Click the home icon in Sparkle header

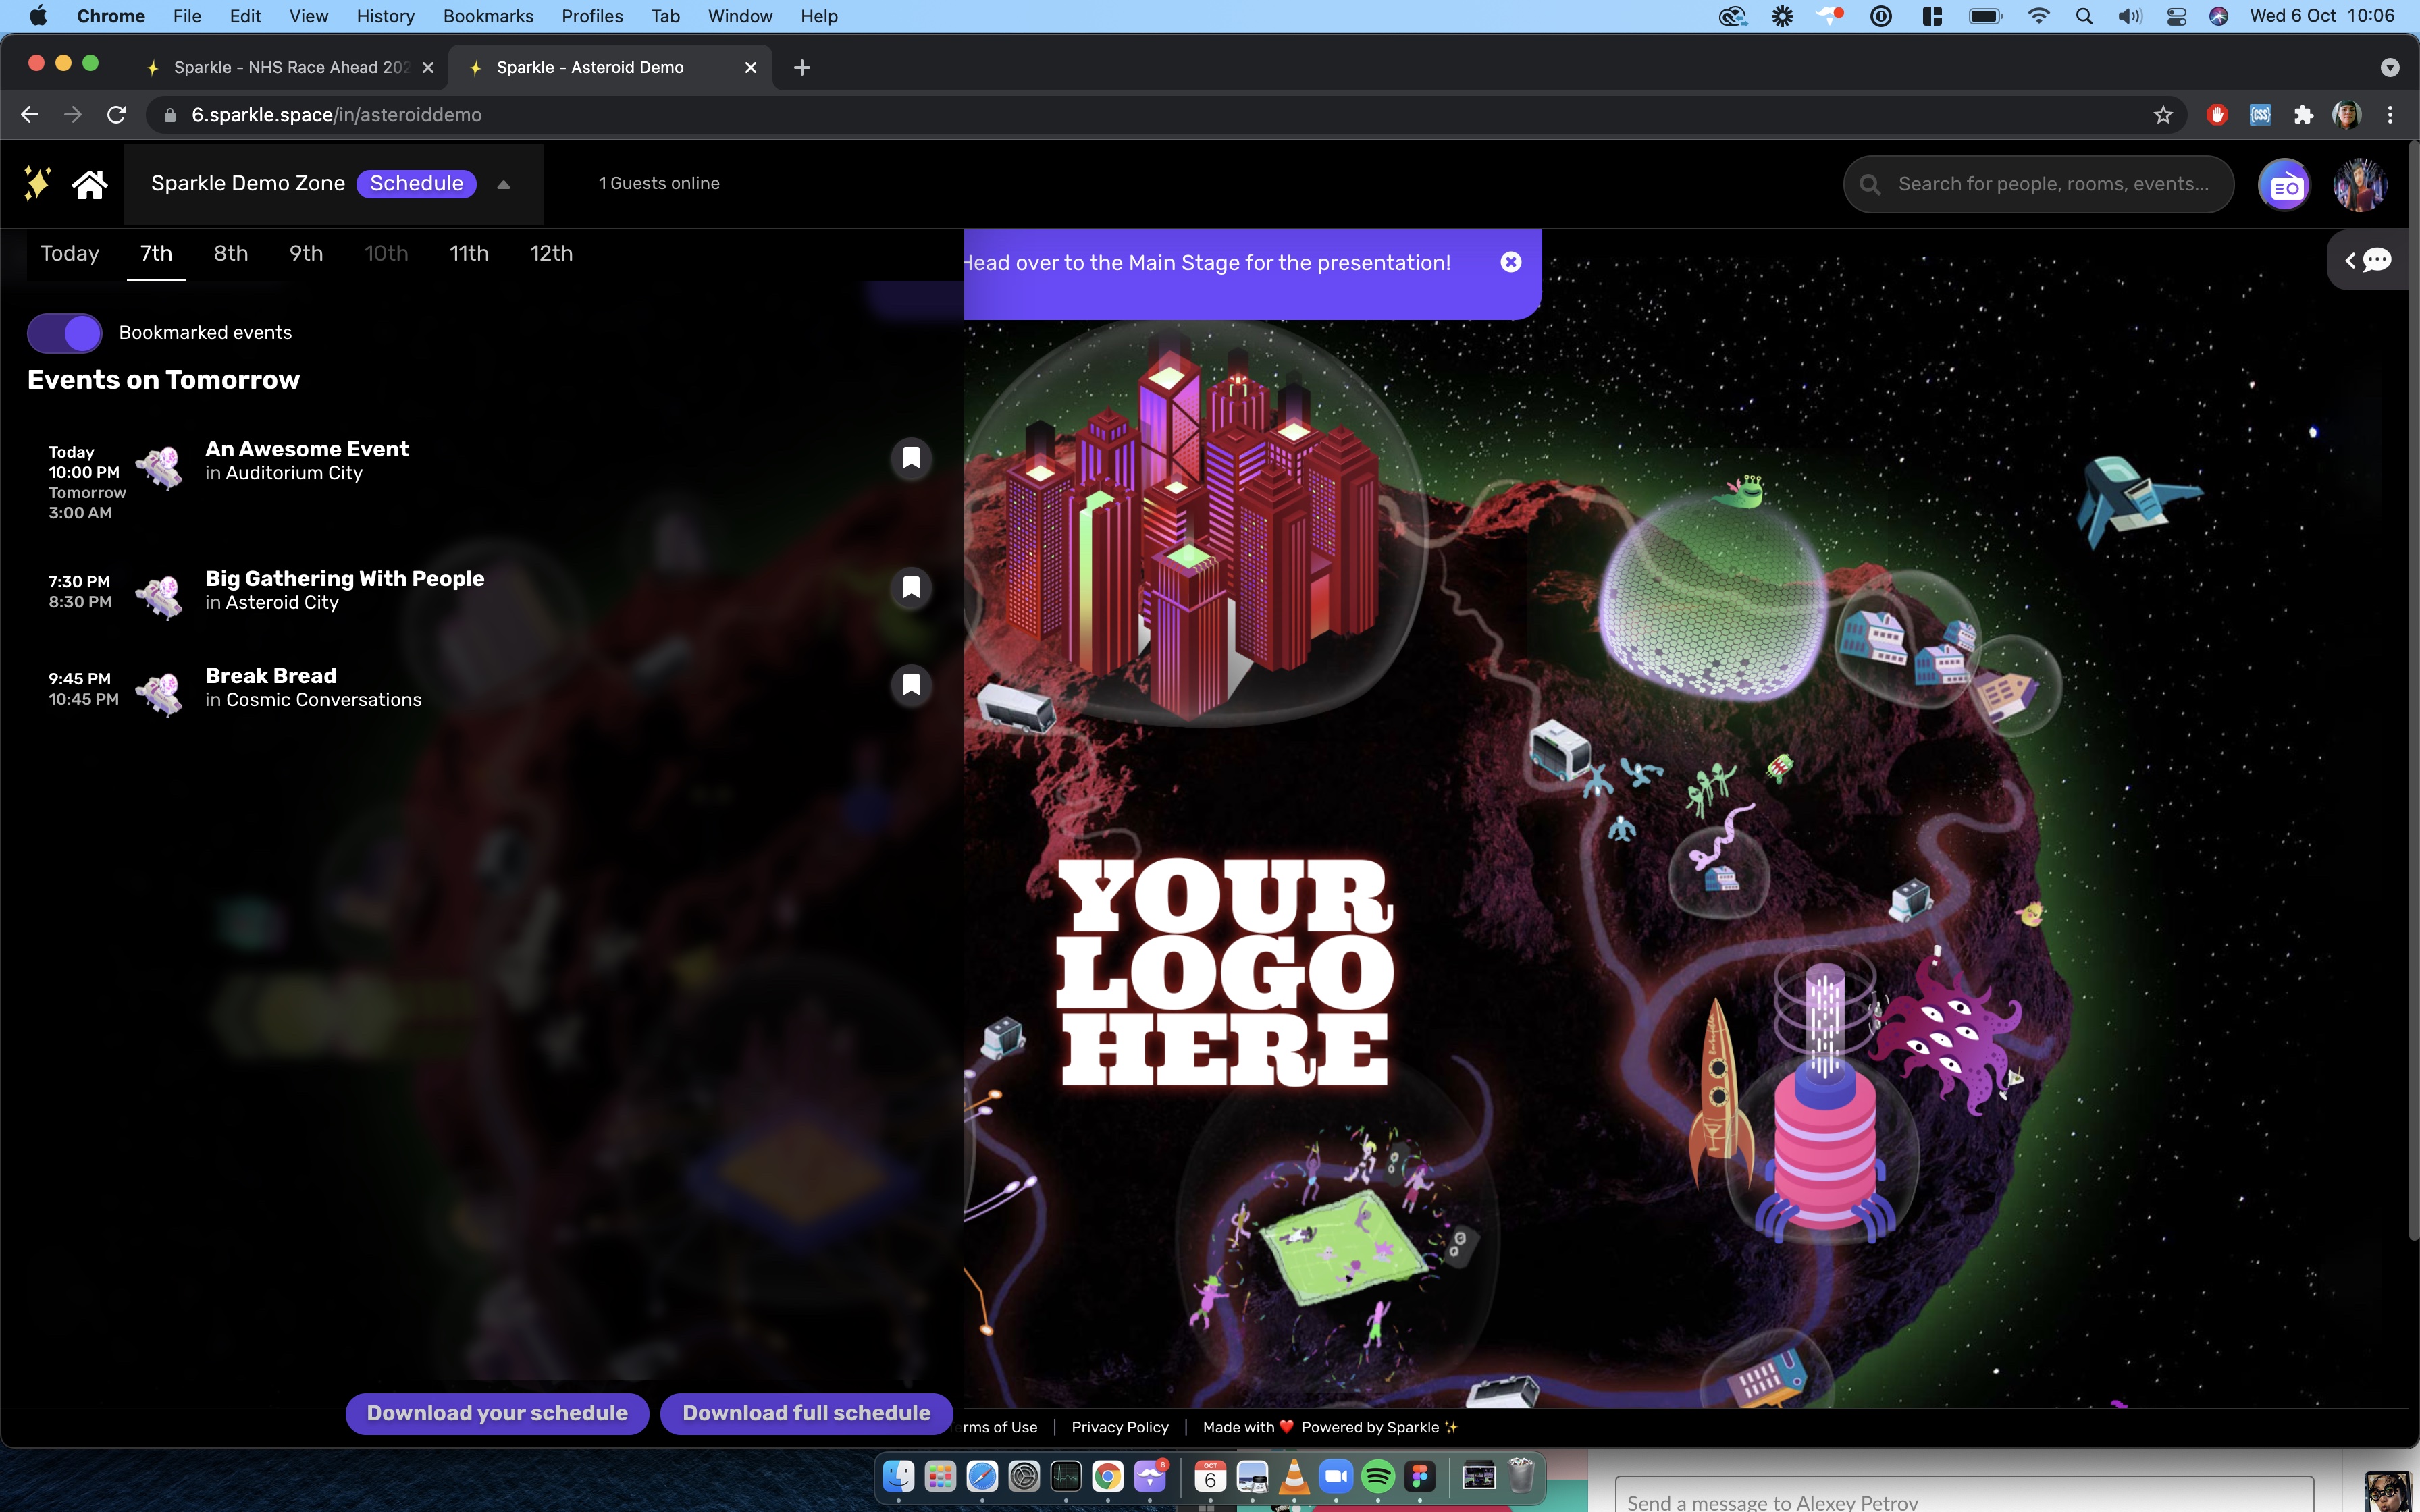[89, 184]
